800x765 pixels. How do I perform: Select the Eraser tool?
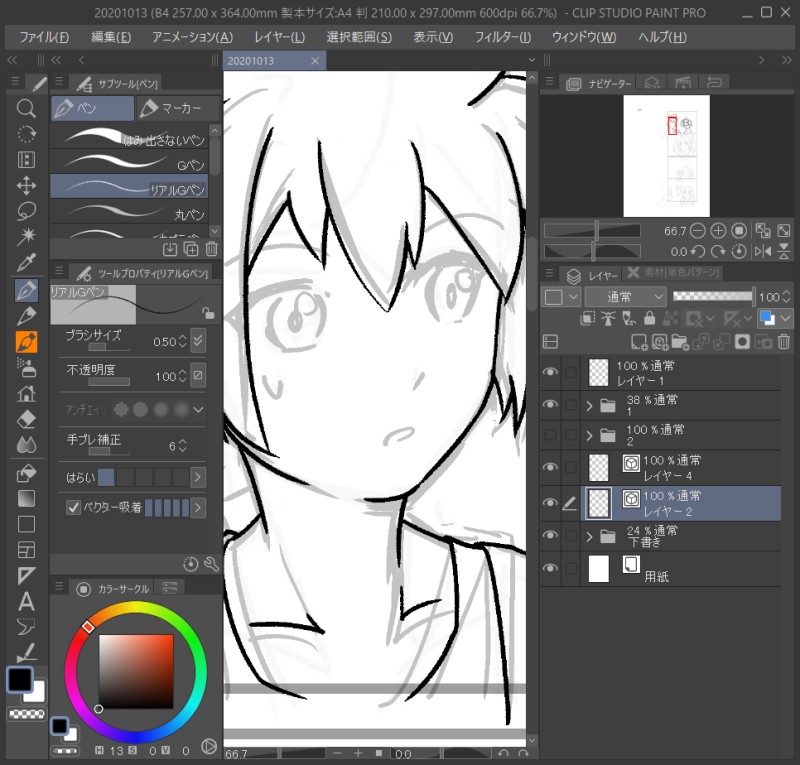click(x=26, y=419)
